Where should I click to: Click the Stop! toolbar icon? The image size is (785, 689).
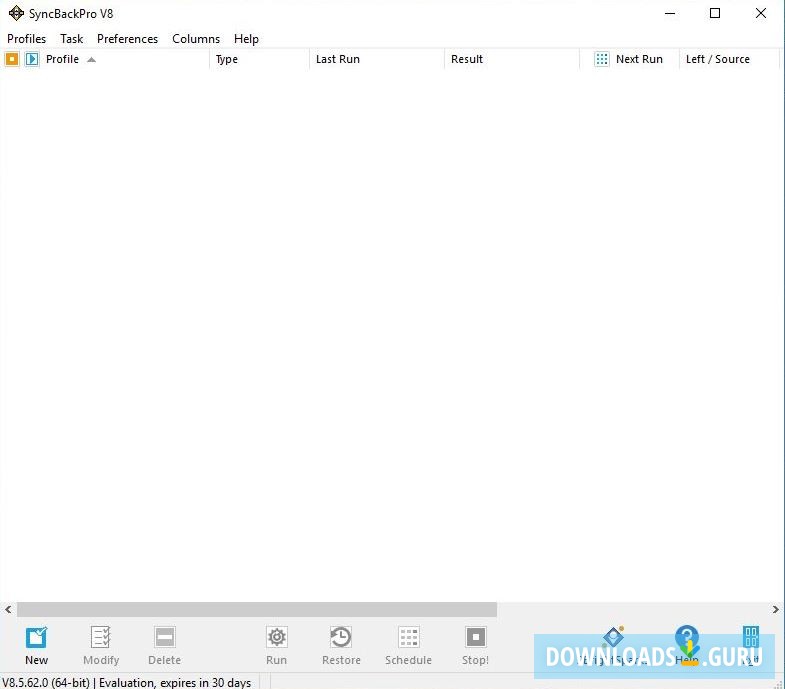476,637
